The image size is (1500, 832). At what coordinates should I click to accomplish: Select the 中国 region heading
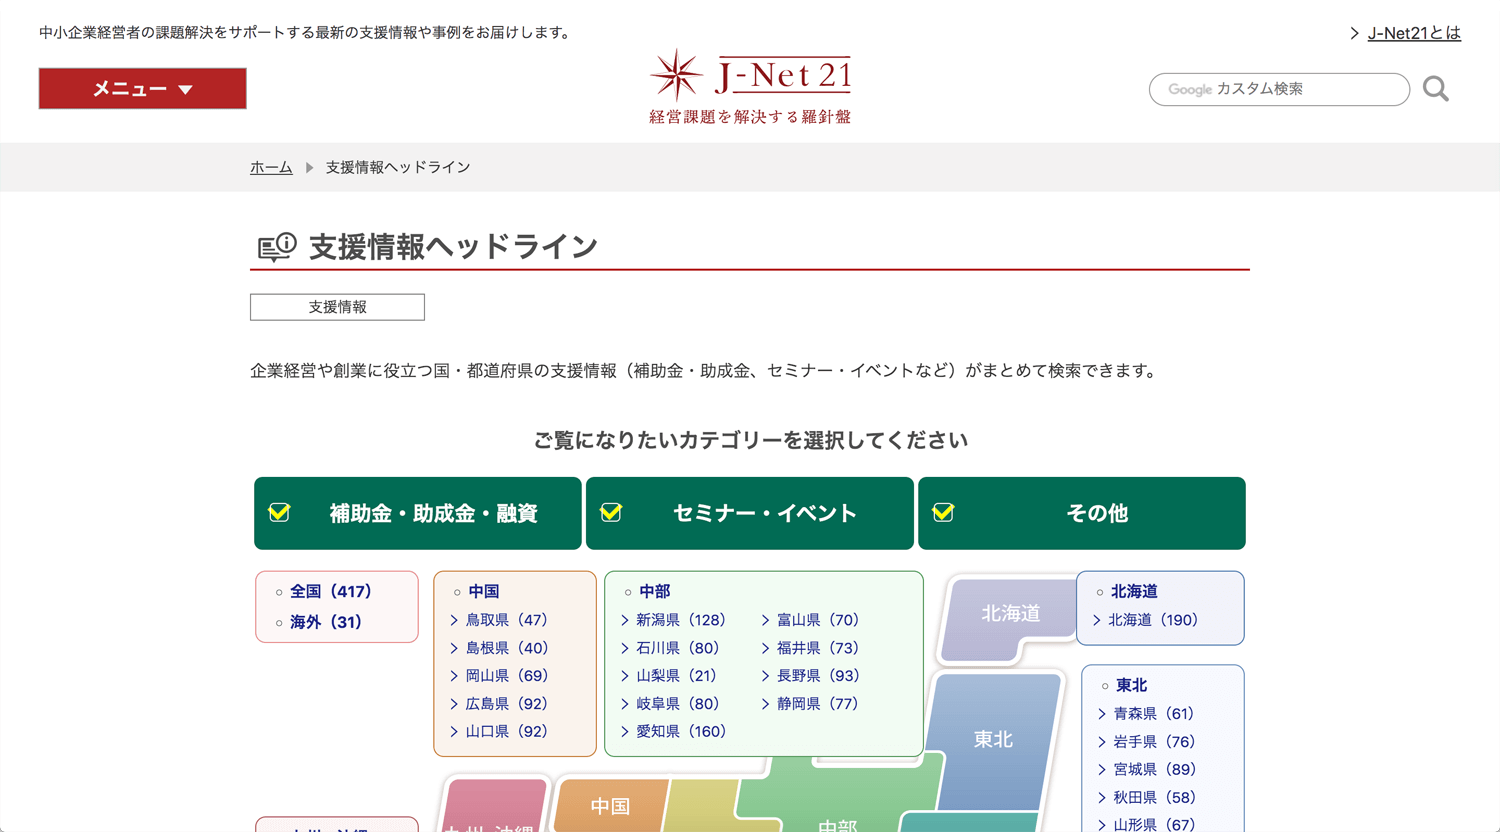pos(484,591)
